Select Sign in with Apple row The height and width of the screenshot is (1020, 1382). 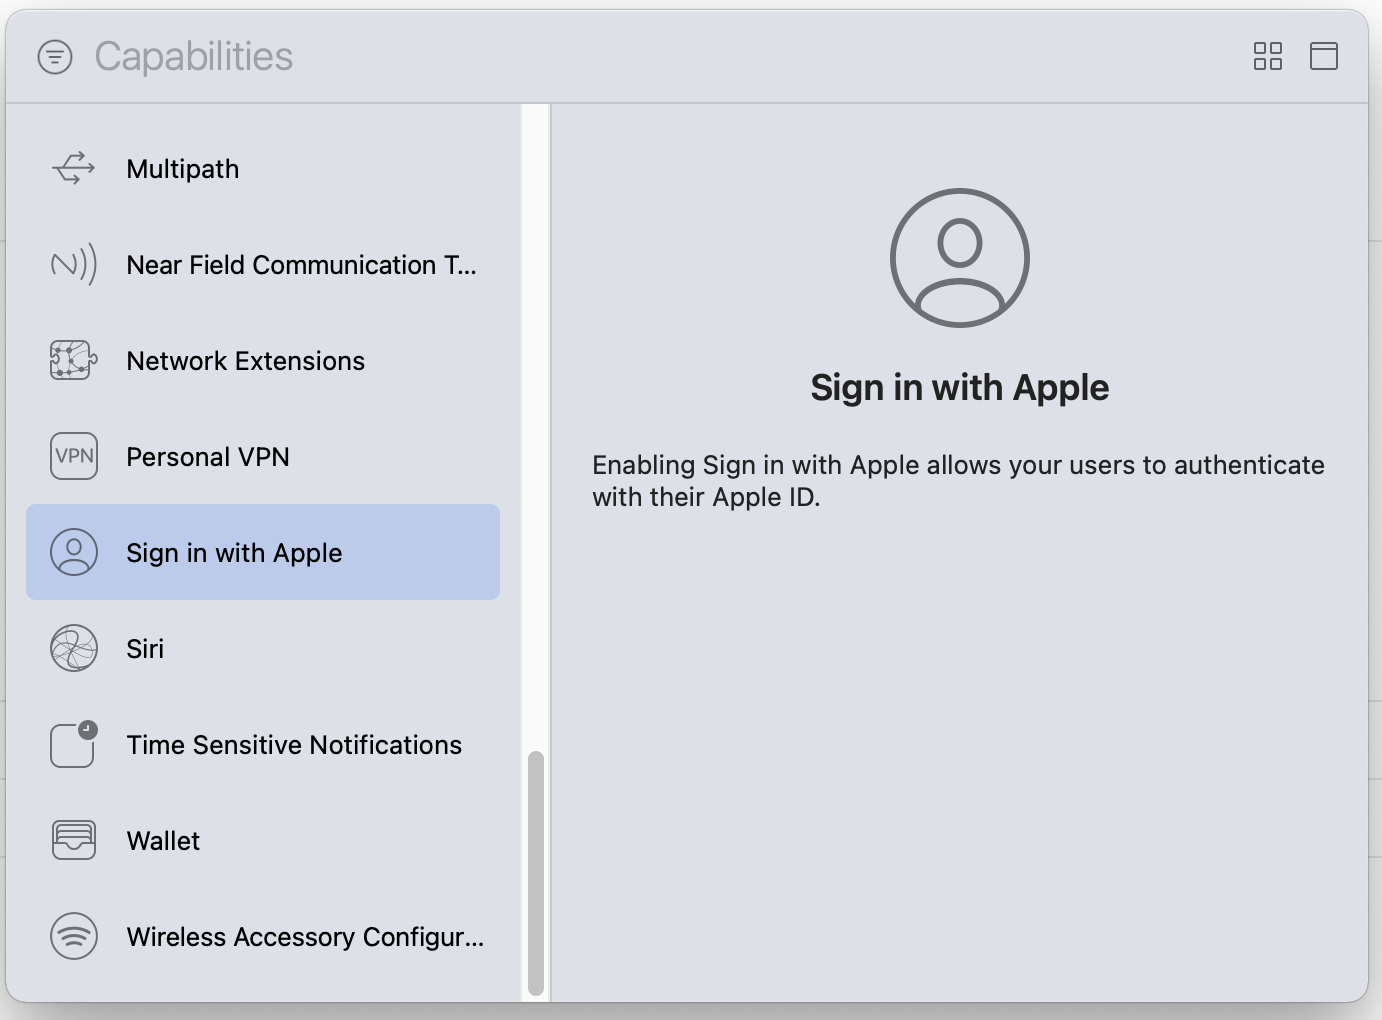point(263,552)
